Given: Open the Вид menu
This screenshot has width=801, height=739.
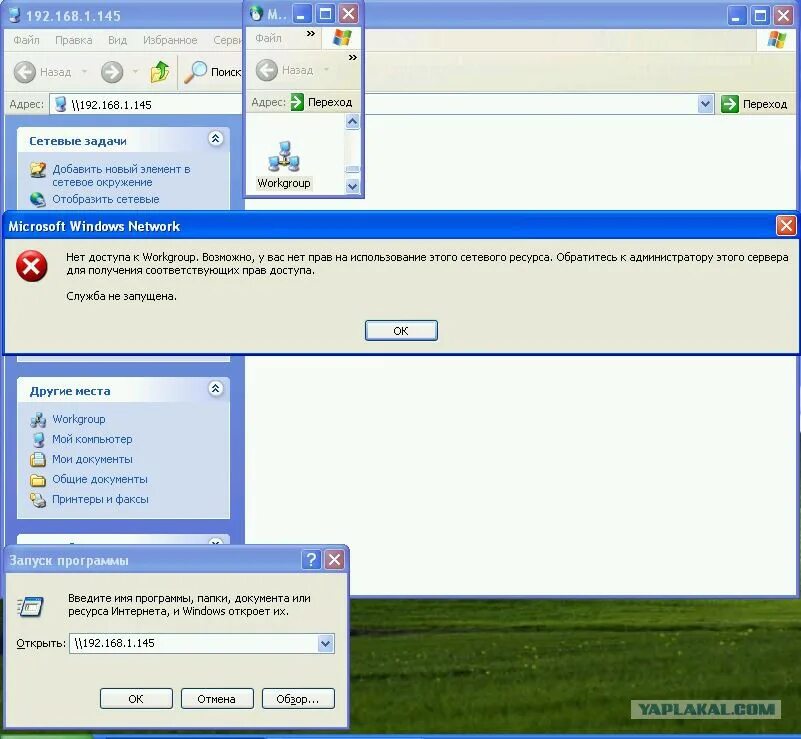Looking at the screenshot, I should tap(117, 40).
